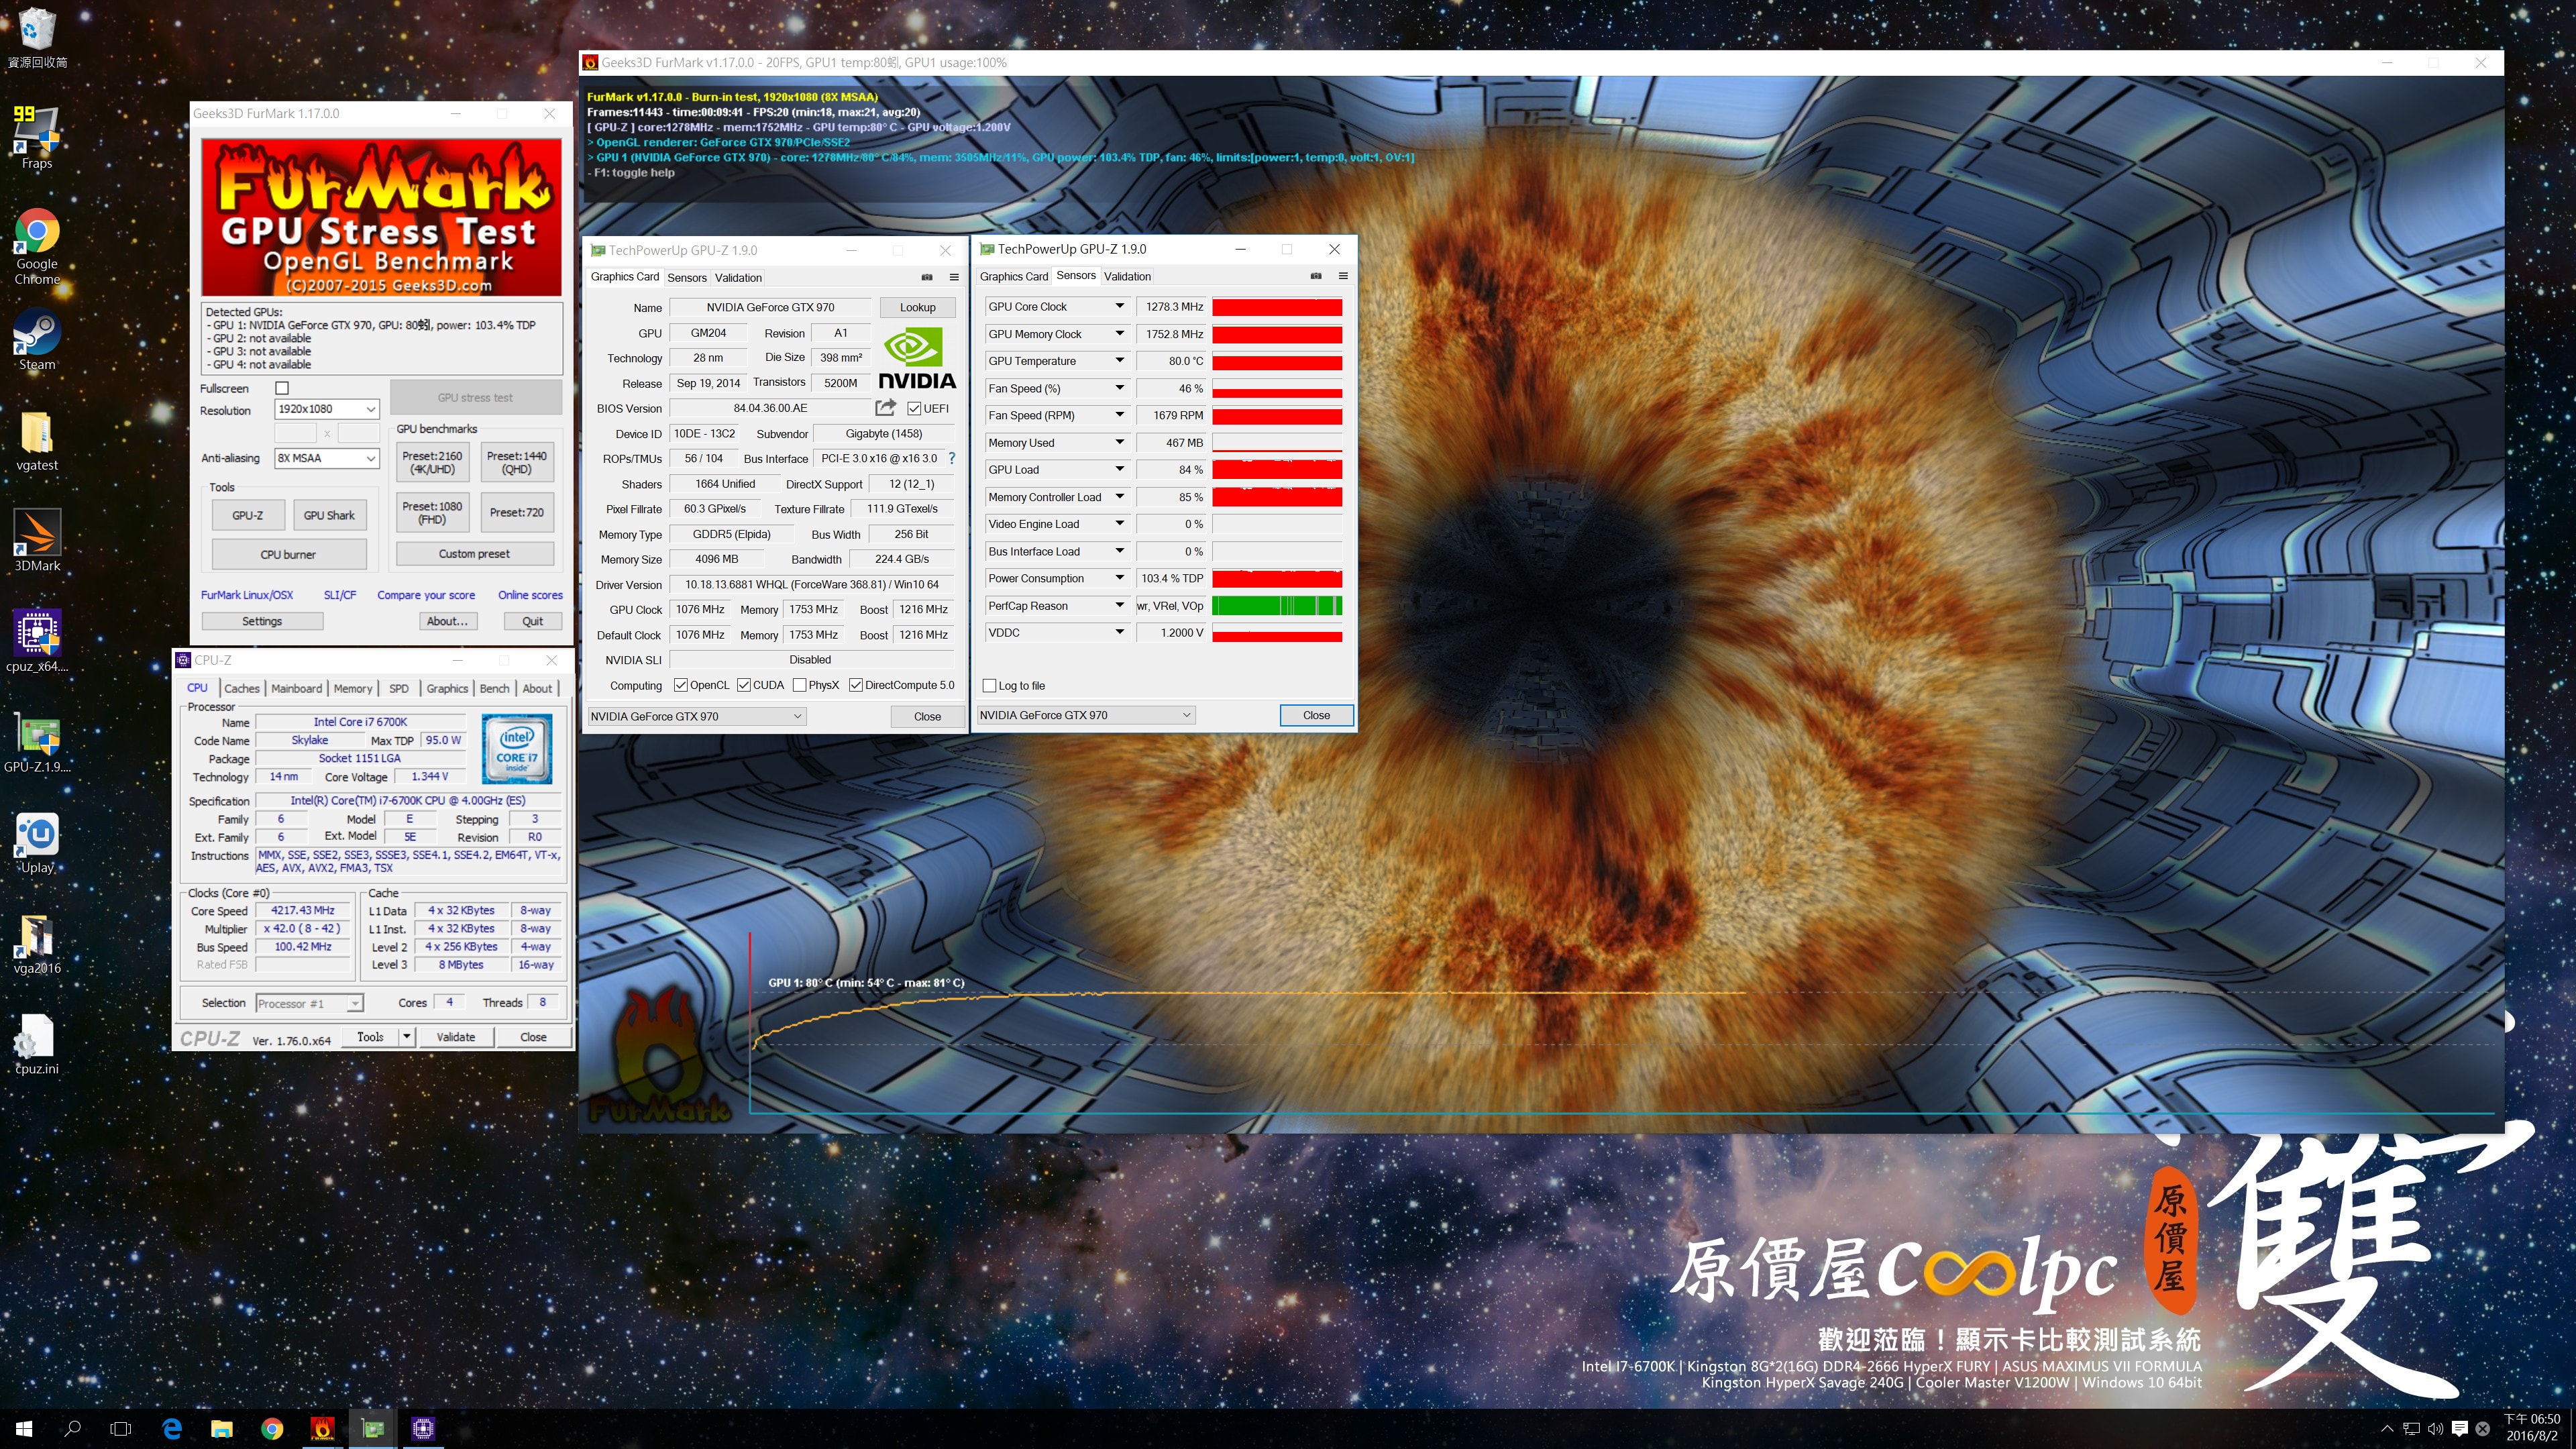Click the PerfCap Reason green sensor bar

pos(1277,606)
